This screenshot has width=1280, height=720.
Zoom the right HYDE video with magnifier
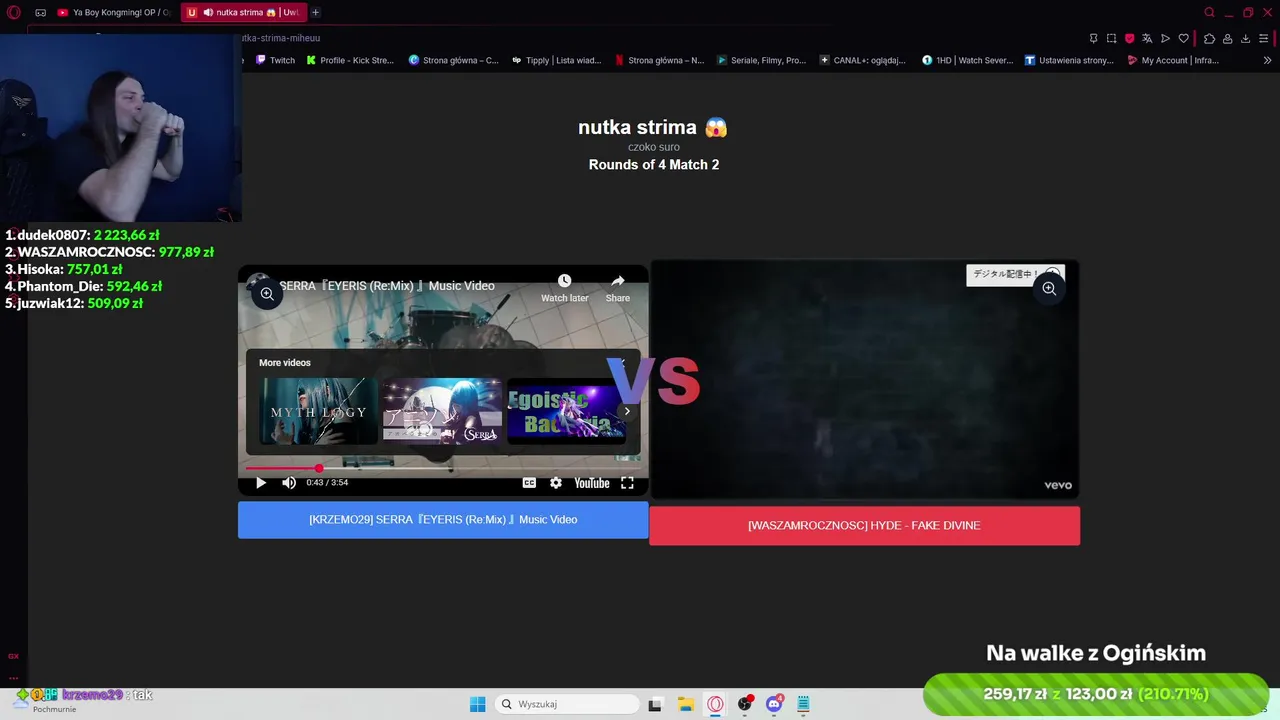pyautogui.click(x=1049, y=288)
